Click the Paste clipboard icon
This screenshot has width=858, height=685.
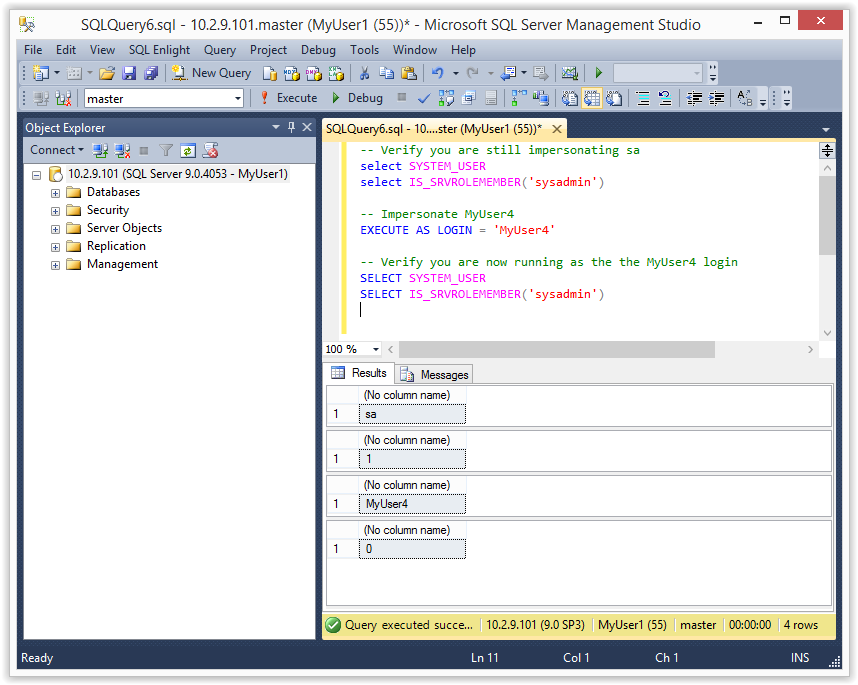(x=409, y=73)
